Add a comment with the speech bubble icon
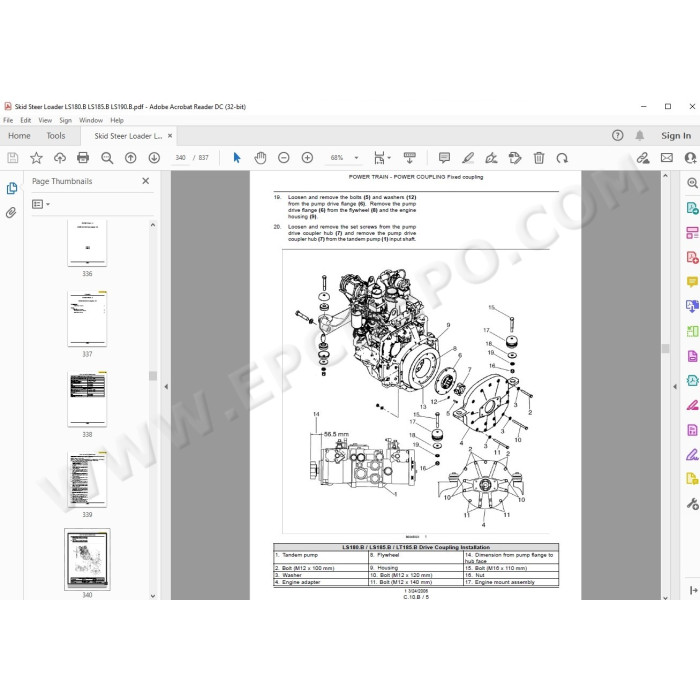 tap(444, 158)
